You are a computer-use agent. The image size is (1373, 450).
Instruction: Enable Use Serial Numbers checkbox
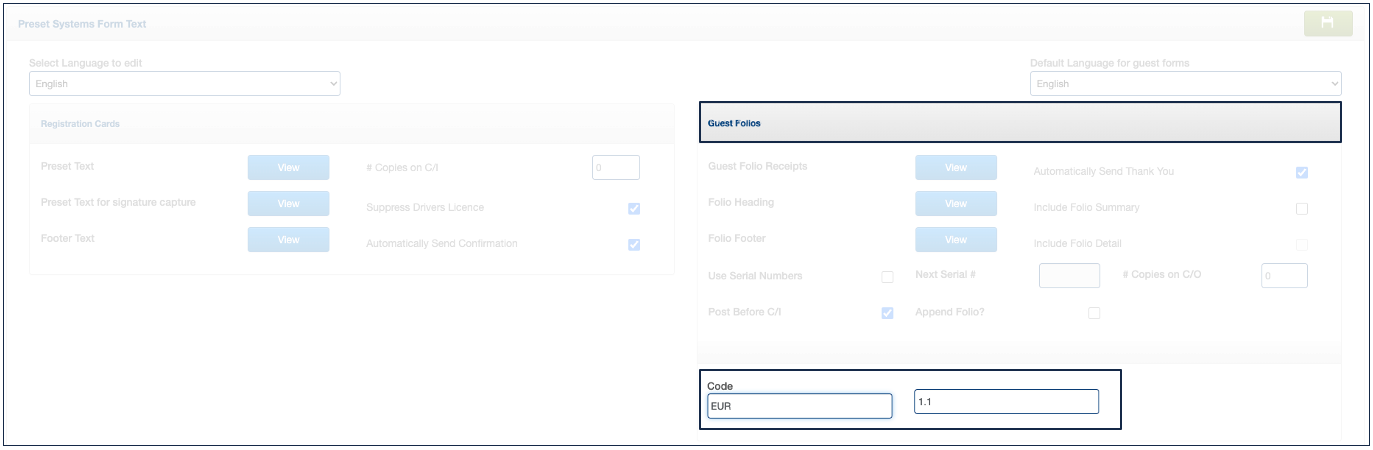point(887,277)
